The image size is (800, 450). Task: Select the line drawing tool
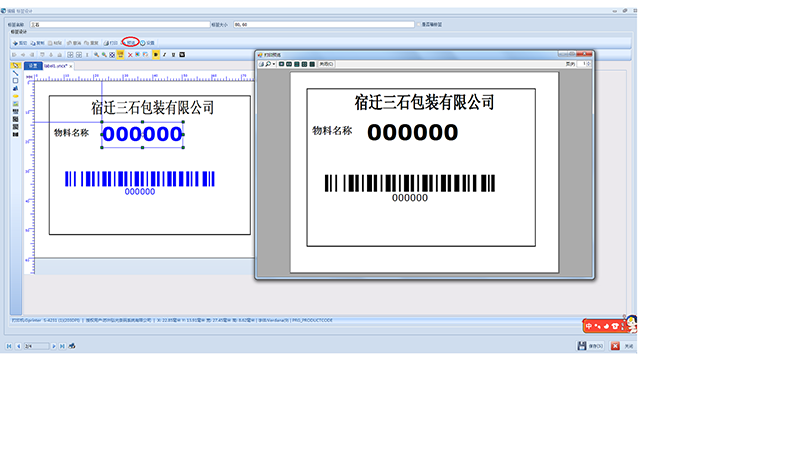click(15, 73)
